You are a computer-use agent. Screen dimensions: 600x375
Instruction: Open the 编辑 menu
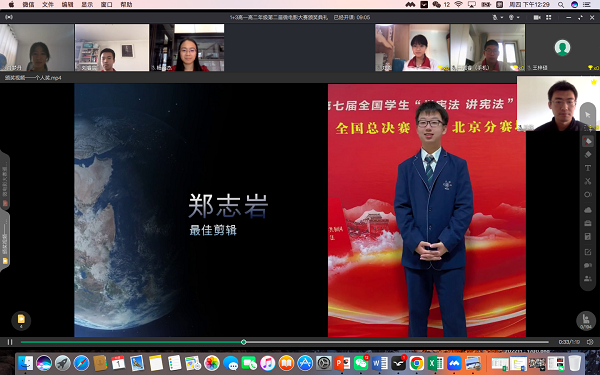tap(67, 5)
